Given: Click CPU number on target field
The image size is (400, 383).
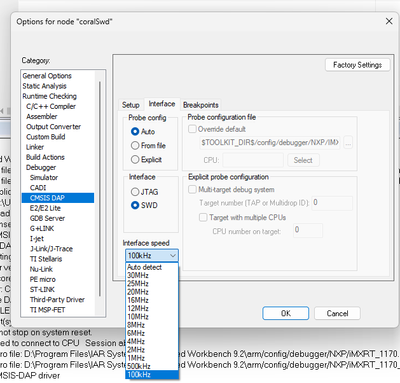Looking at the screenshot, I should click(308, 230).
